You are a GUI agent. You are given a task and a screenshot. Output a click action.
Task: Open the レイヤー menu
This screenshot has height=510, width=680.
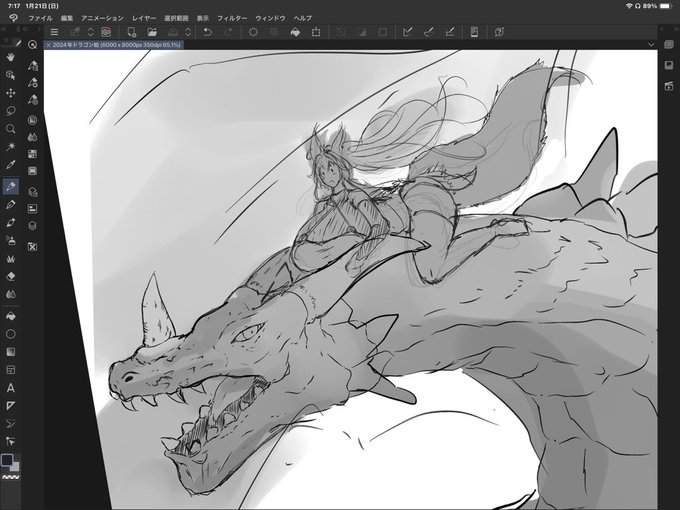[144, 18]
